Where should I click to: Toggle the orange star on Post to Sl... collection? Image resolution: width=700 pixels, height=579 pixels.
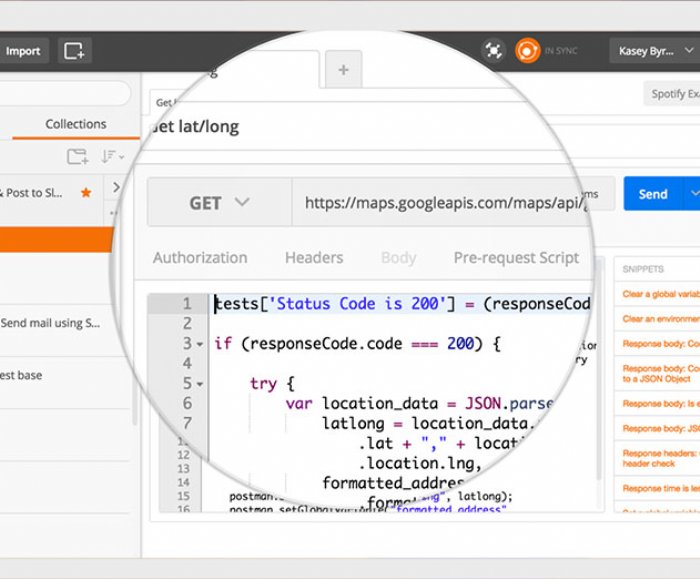pos(86,193)
